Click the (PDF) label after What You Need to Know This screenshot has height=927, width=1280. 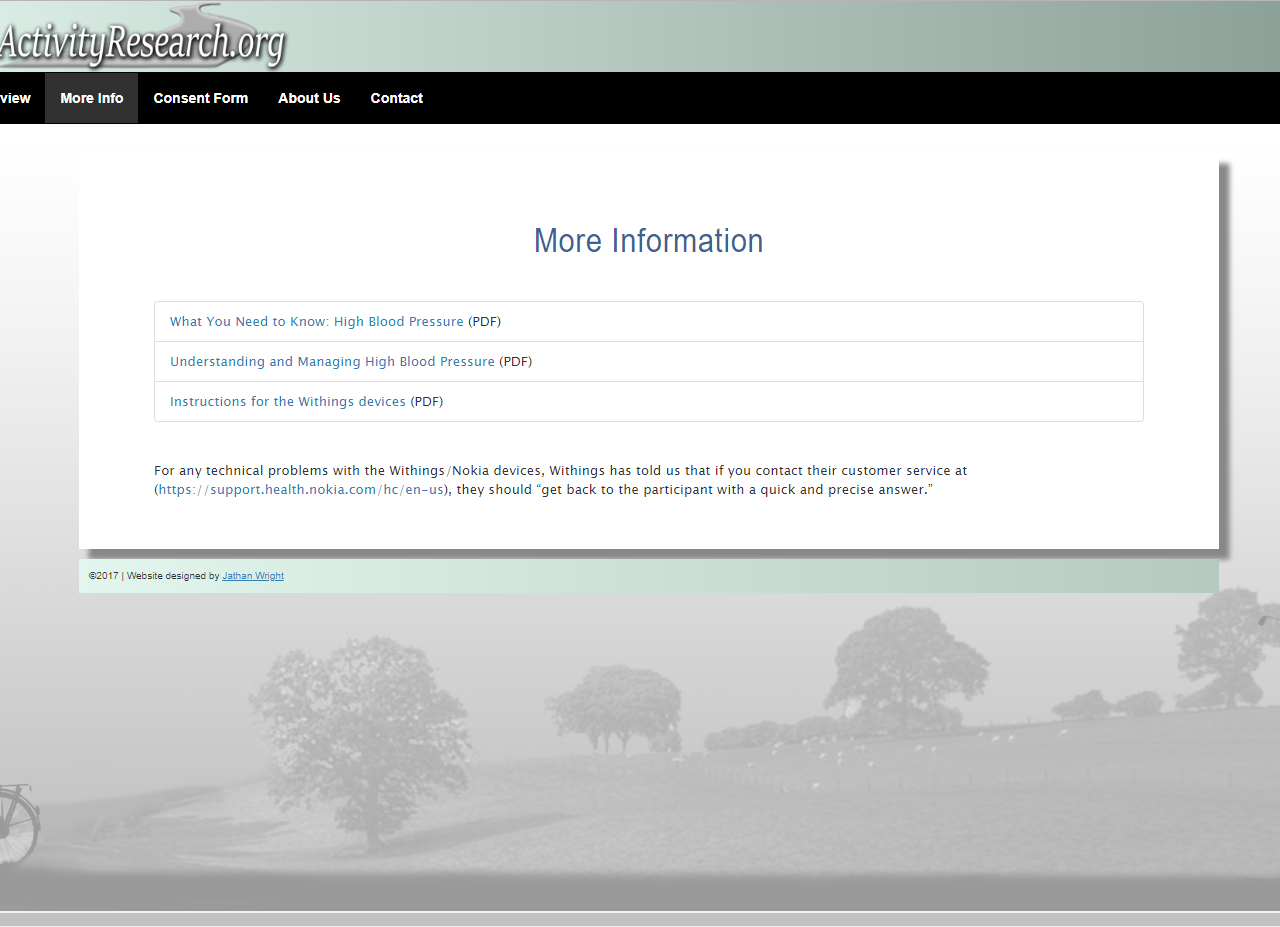point(485,322)
